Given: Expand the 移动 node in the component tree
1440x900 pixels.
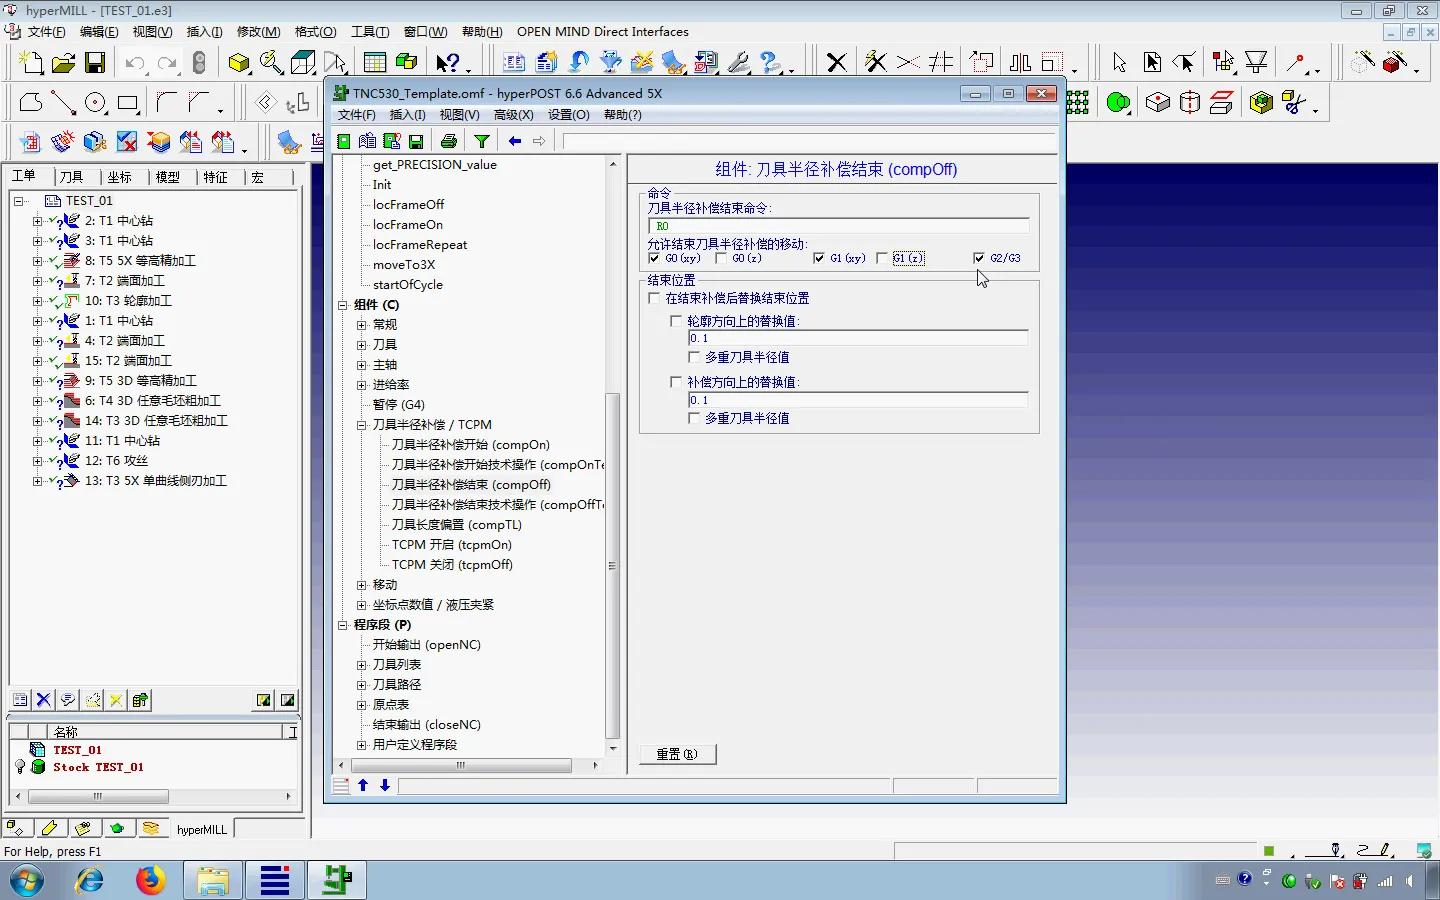Looking at the screenshot, I should (x=359, y=585).
